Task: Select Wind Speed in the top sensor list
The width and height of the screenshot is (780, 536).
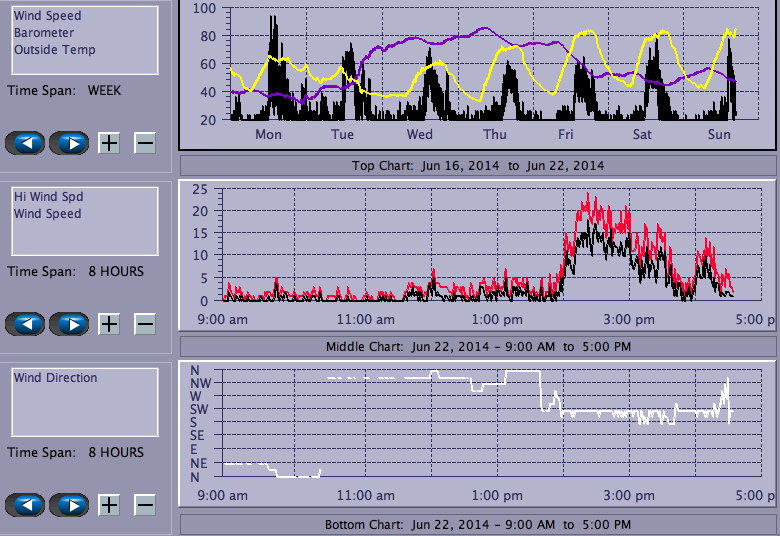Action: [48, 16]
